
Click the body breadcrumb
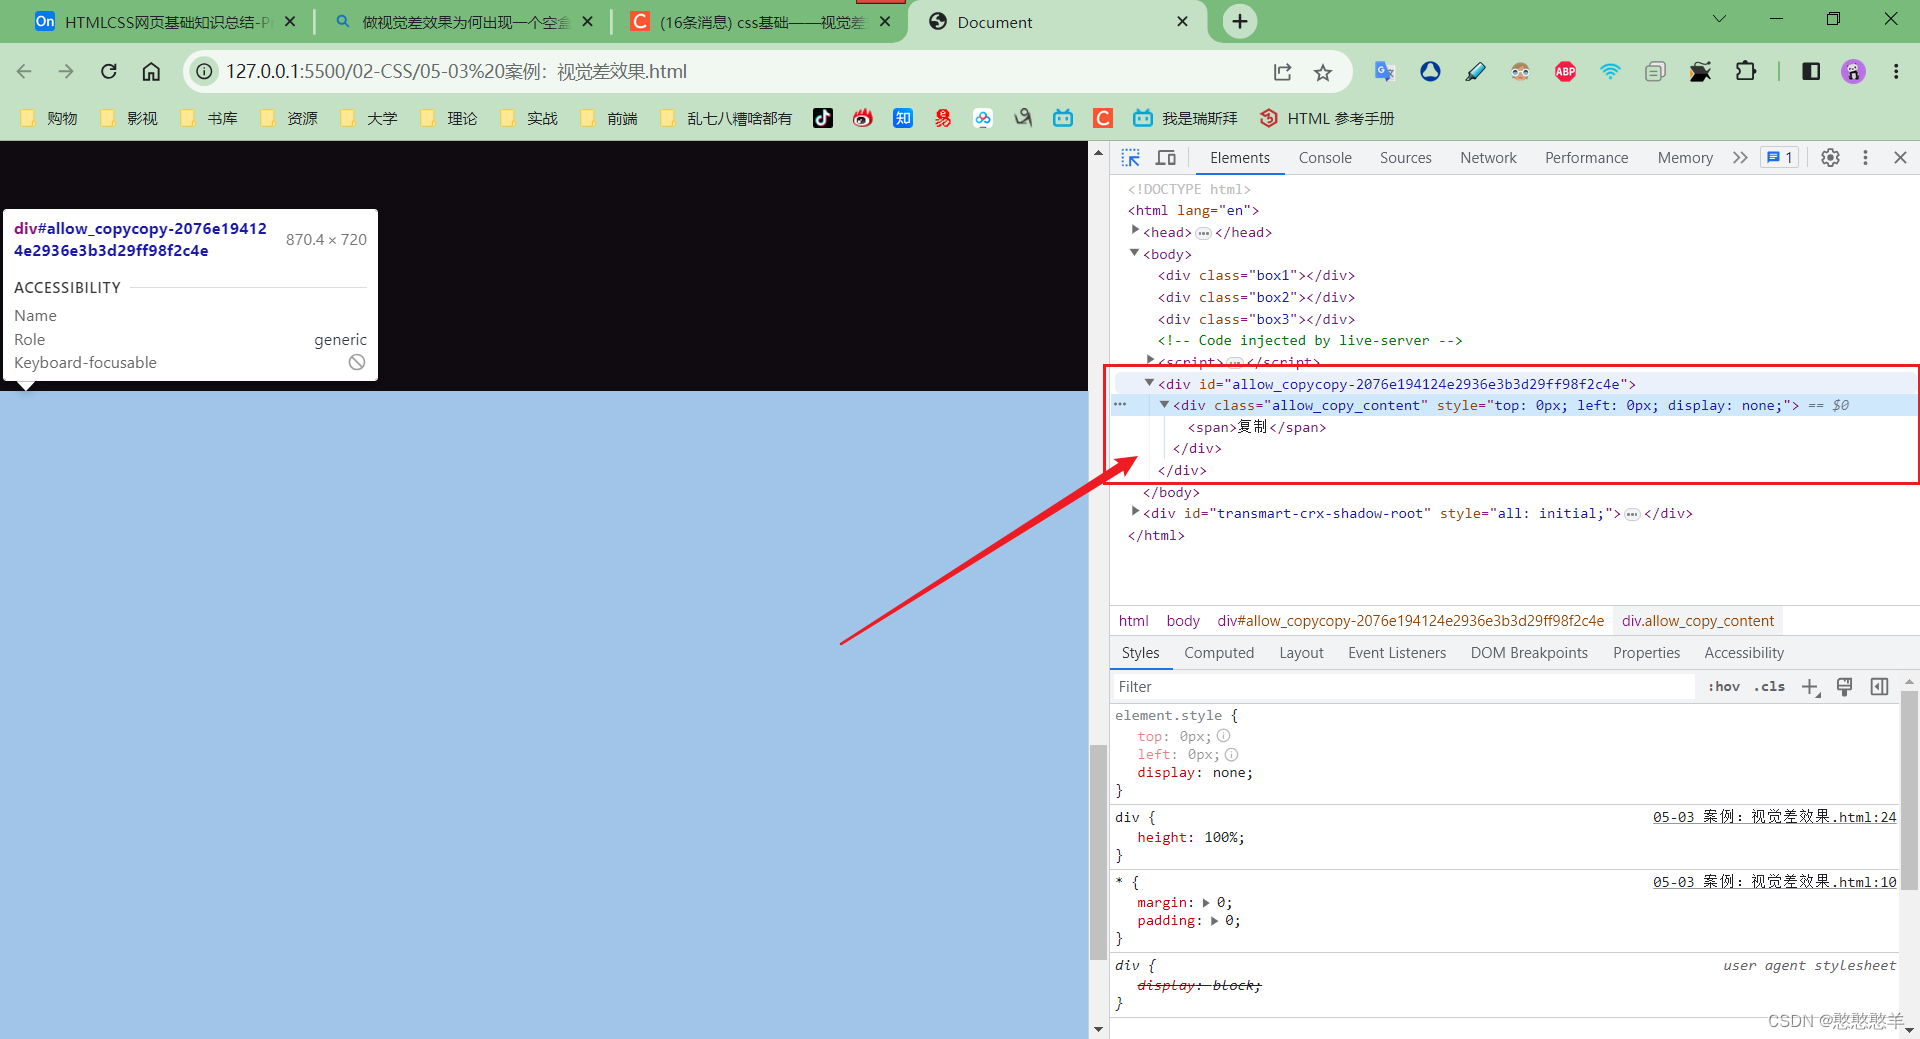pos(1182,621)
